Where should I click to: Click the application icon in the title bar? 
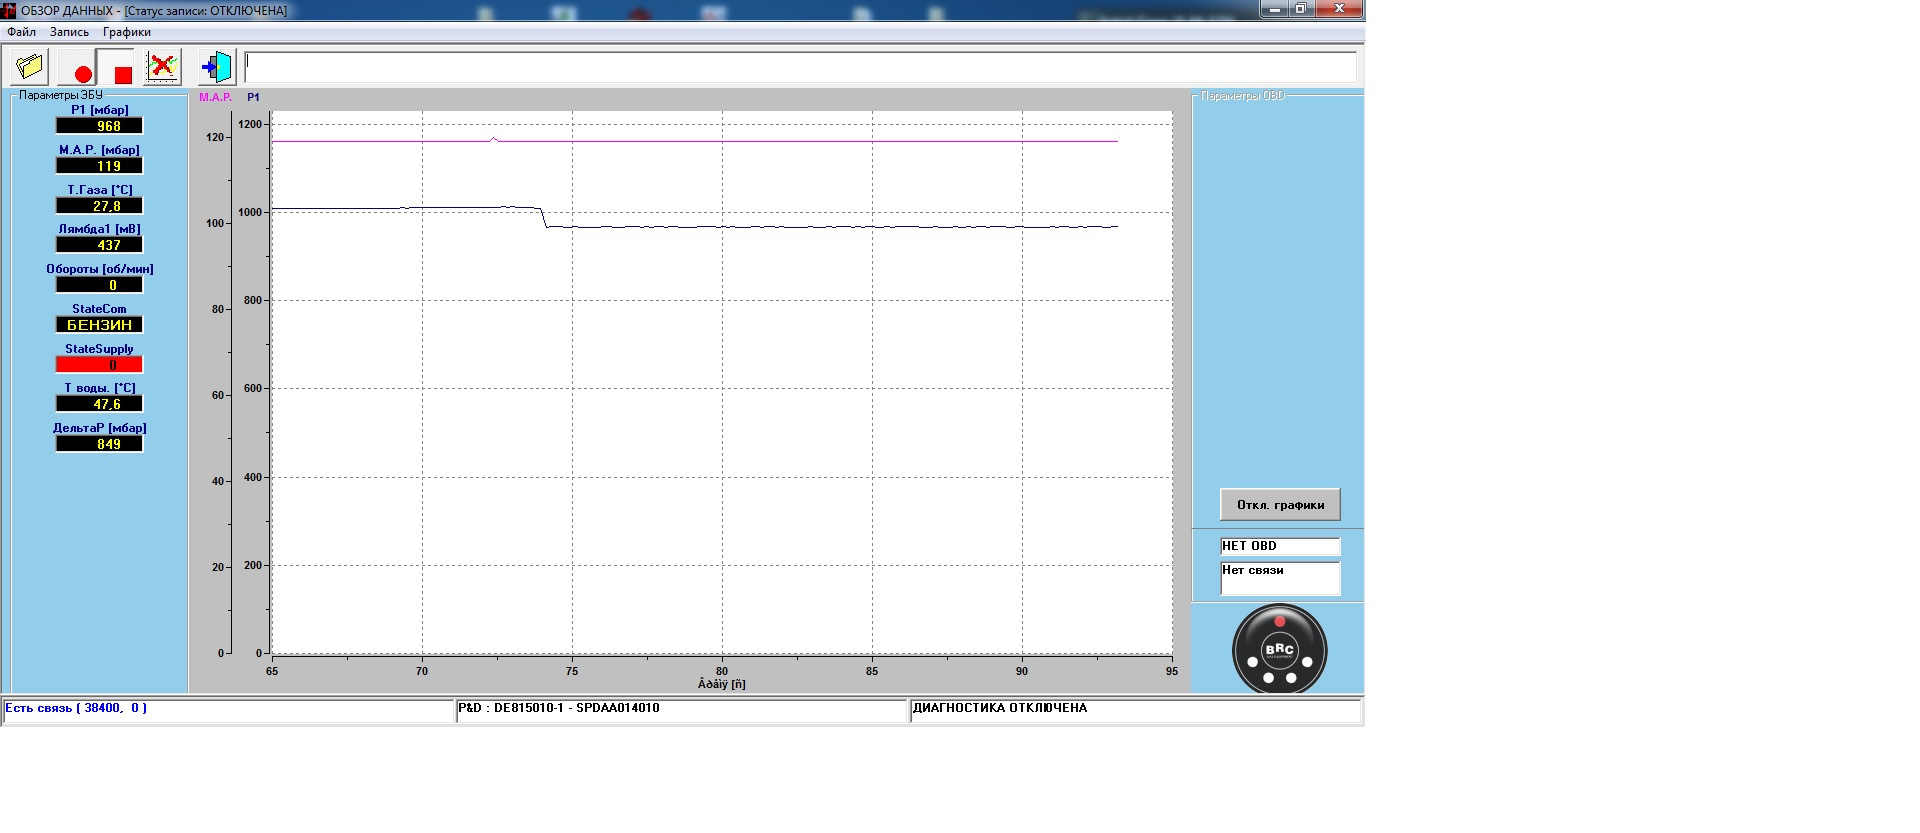click(9, 10)
